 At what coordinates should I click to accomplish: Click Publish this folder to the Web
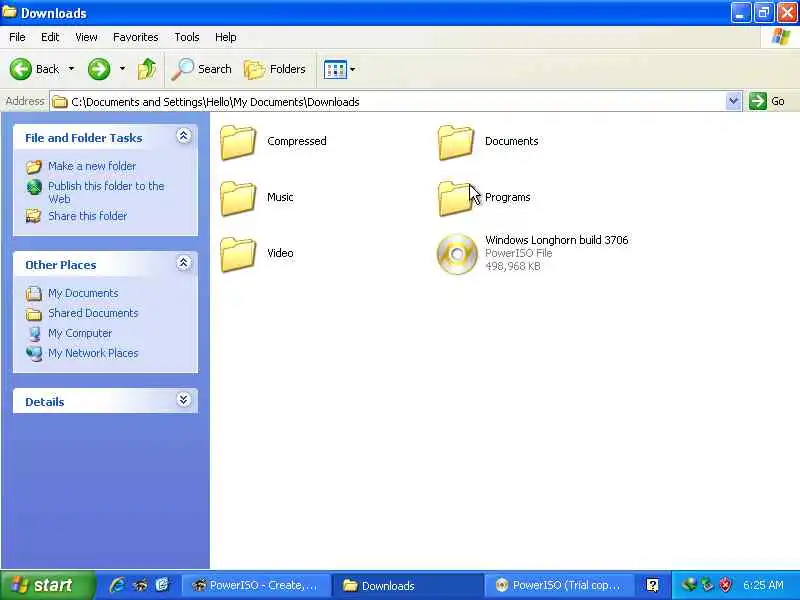[x=106, y=192]
